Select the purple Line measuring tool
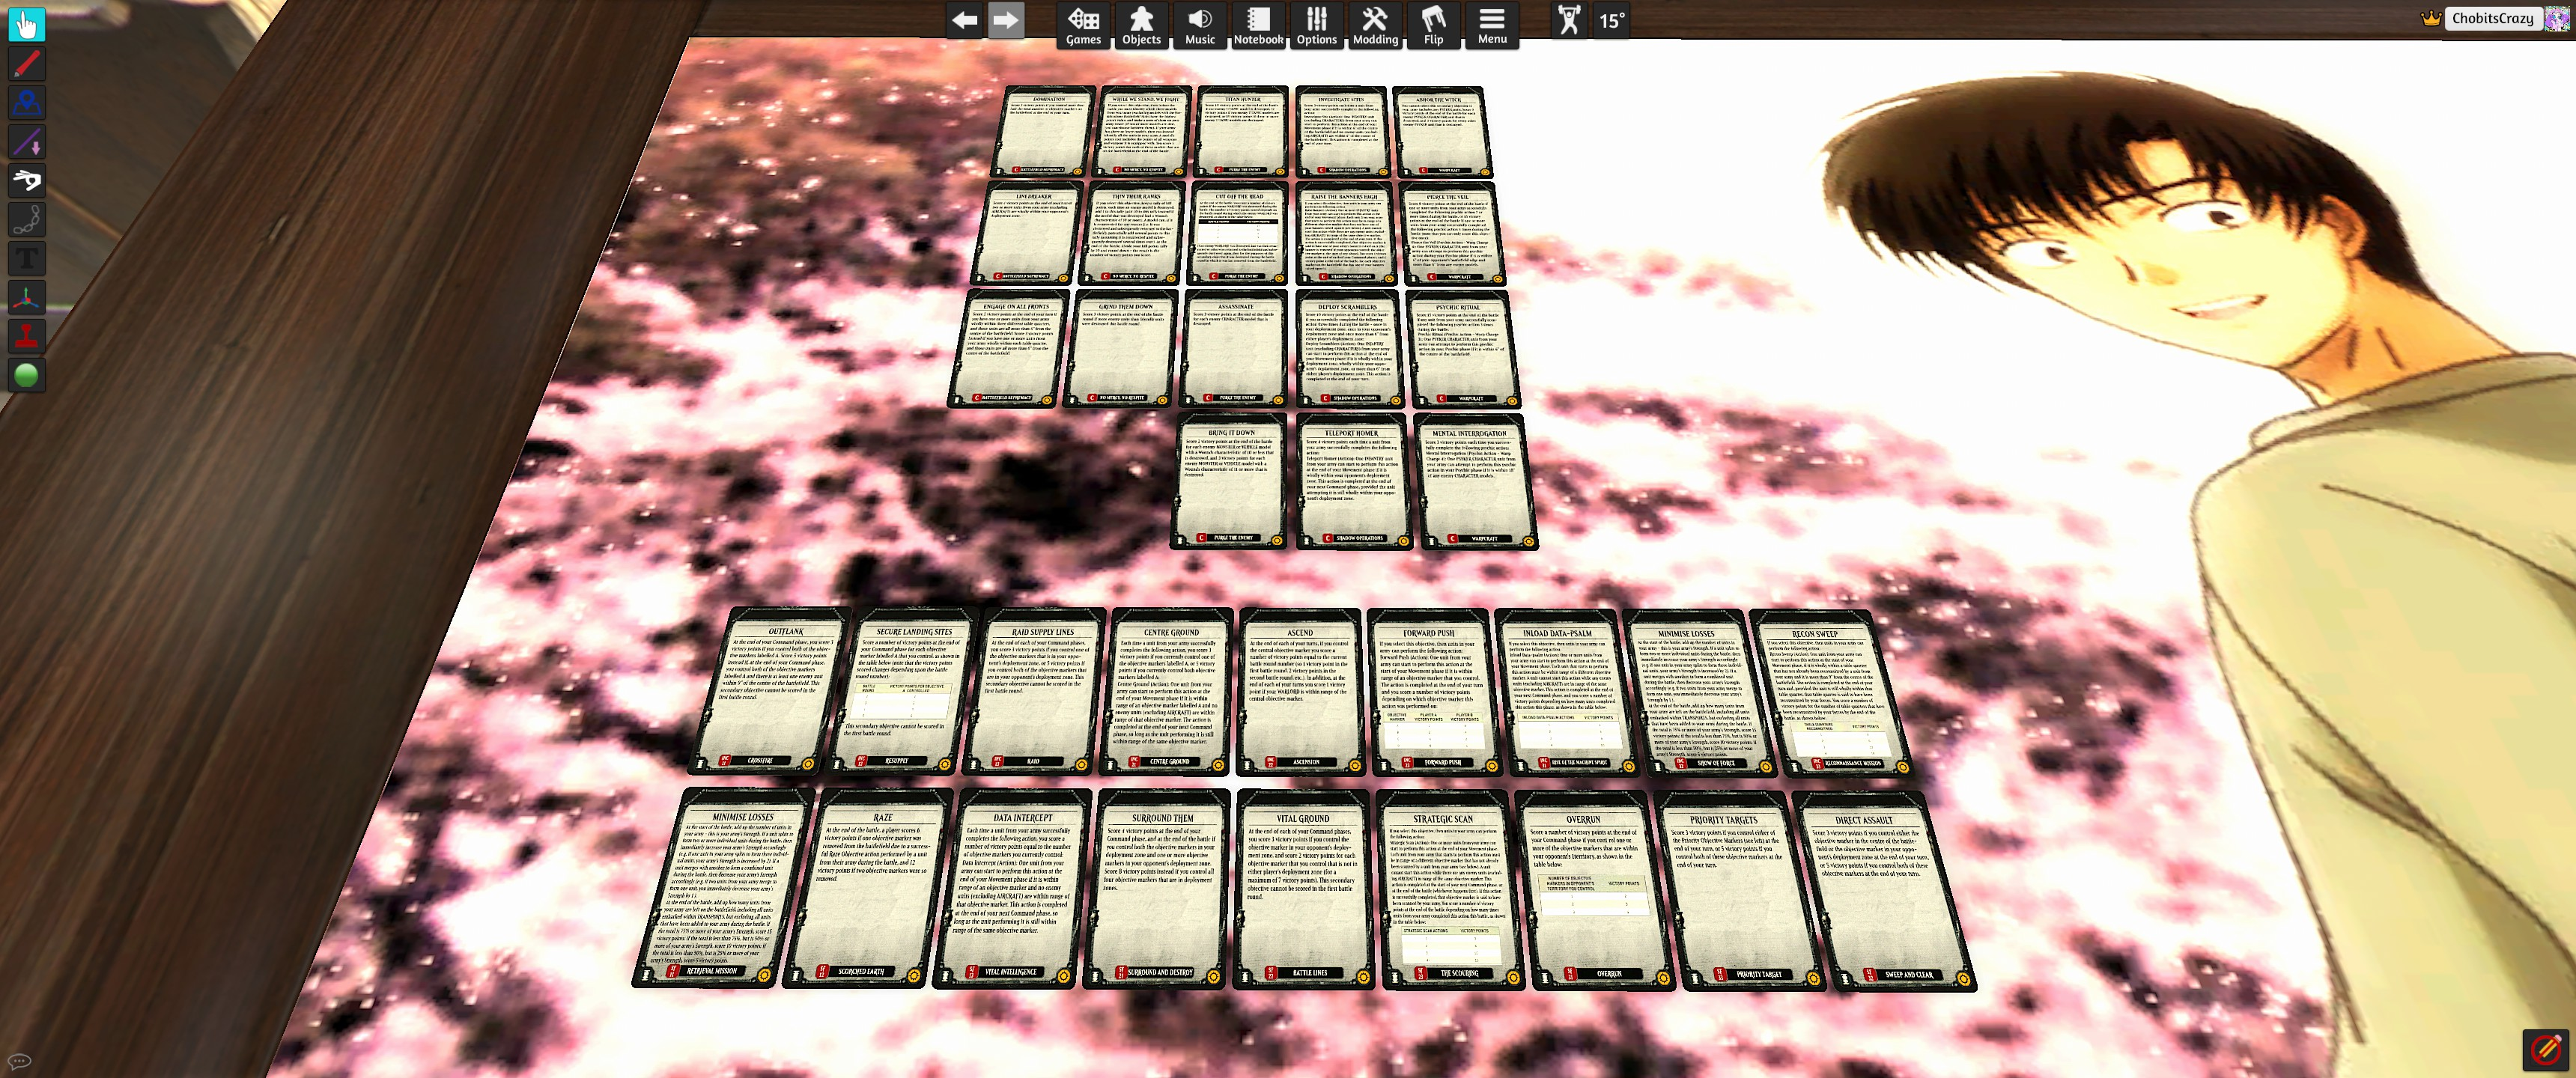The width and height of the screenshot is (2576, 1078). [27, 142]
